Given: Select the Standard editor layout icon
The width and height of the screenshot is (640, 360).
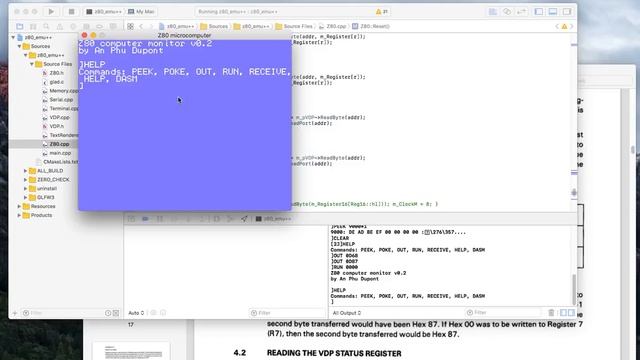Looking at the screenshot, I should [493, 11].
